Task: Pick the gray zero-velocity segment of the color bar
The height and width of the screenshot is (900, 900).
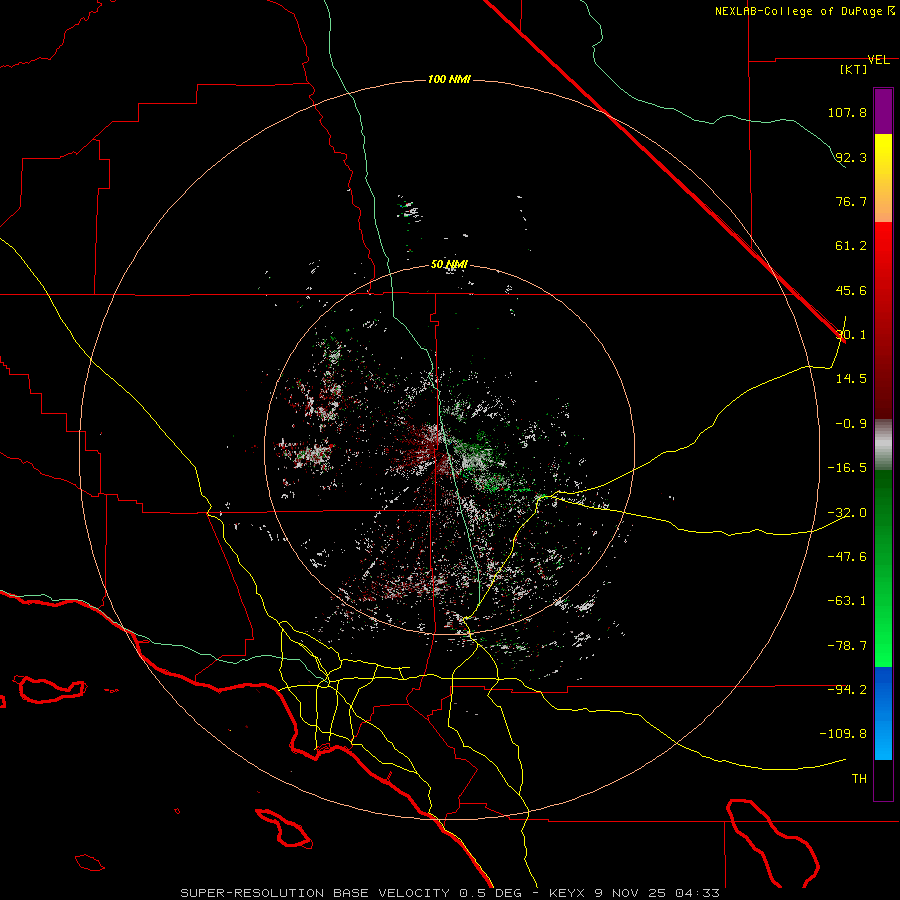Action: [883, 445]
